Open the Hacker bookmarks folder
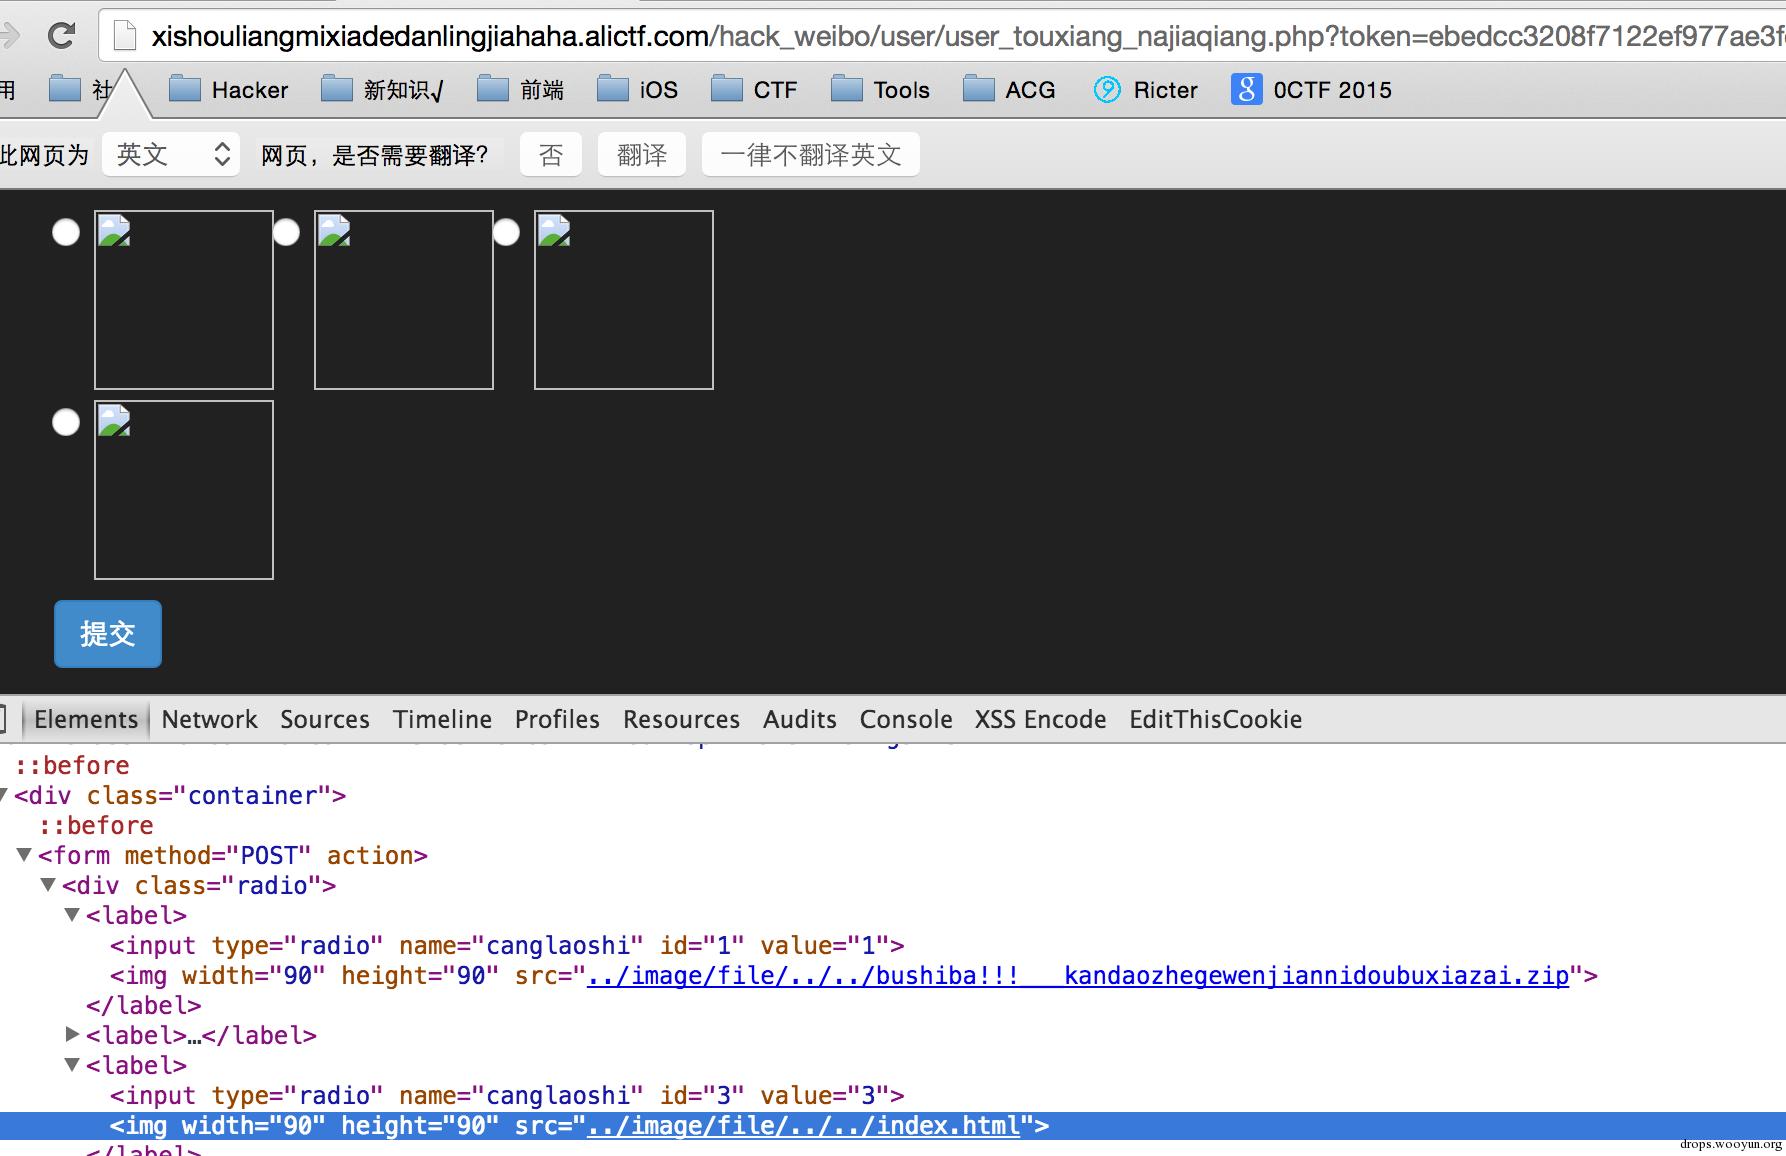This screenshot has width=1786, height=1156. point(228,90)
